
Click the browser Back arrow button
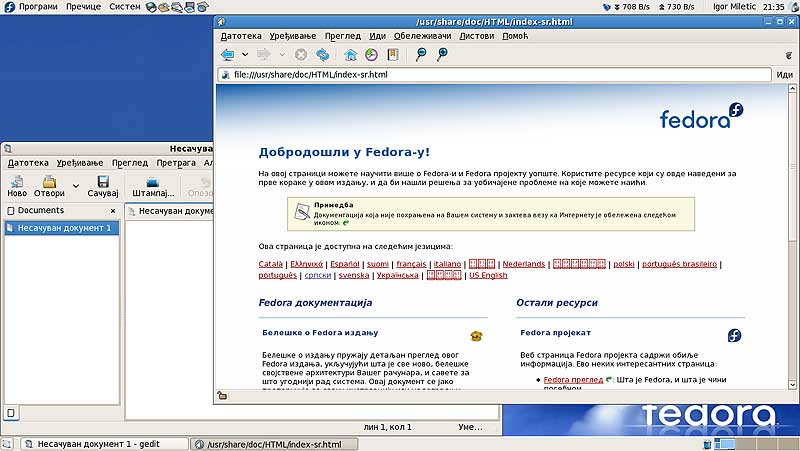click(228, 55)
